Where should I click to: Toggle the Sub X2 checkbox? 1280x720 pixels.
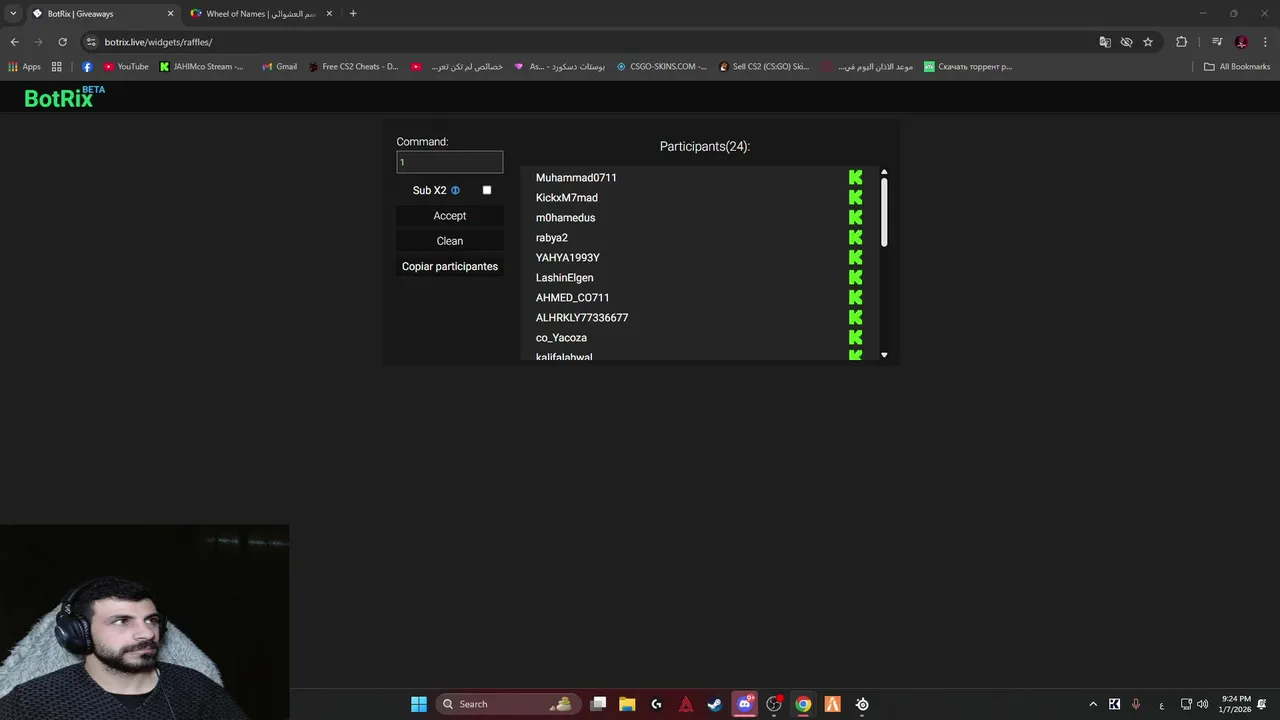pyautogui.click(x=487, y=190)
